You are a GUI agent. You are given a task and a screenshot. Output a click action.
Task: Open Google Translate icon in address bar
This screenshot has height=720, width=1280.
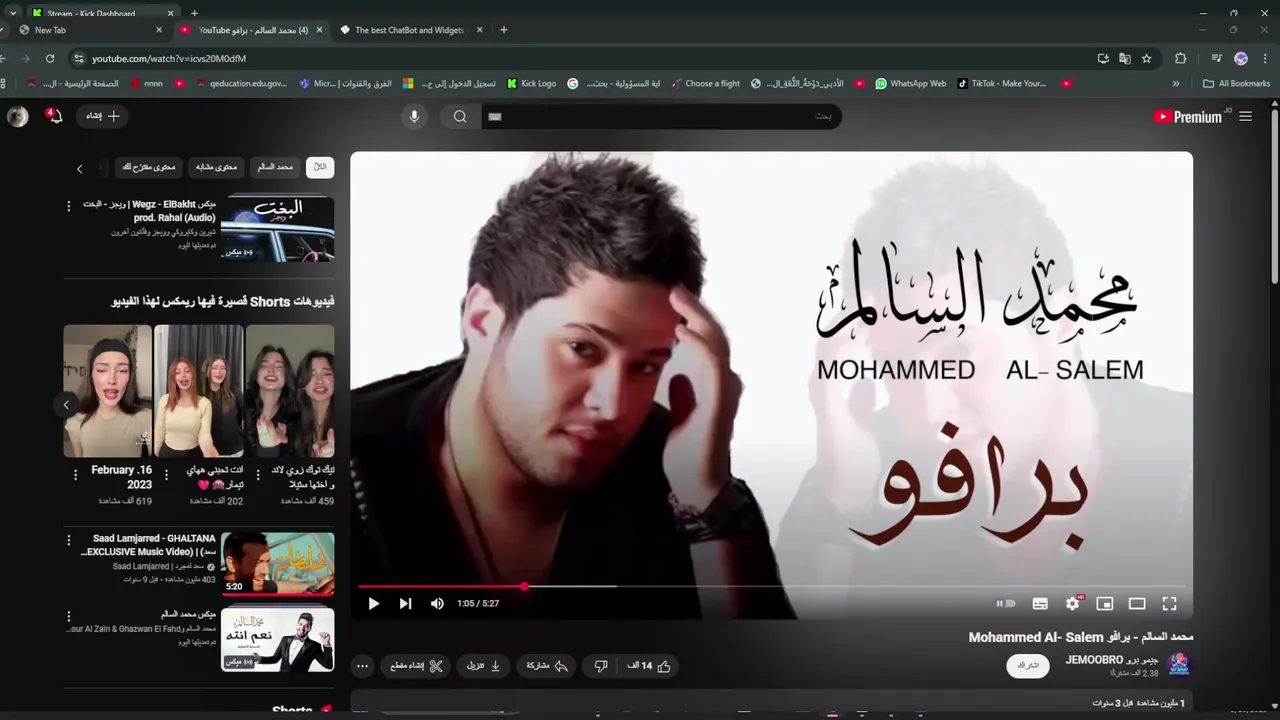point(1125,59)
